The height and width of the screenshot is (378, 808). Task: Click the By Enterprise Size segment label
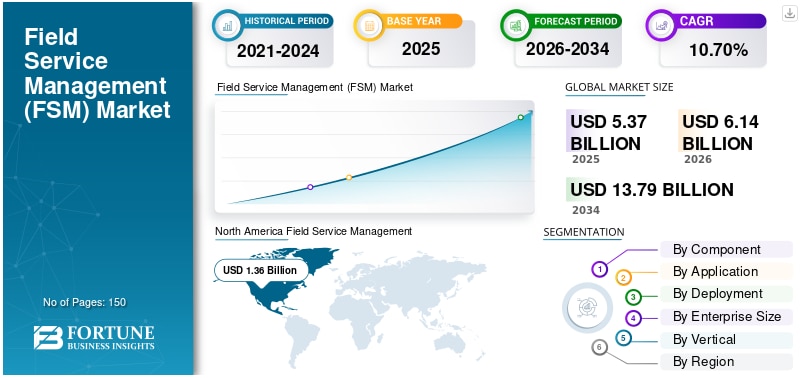pos(727,316)
